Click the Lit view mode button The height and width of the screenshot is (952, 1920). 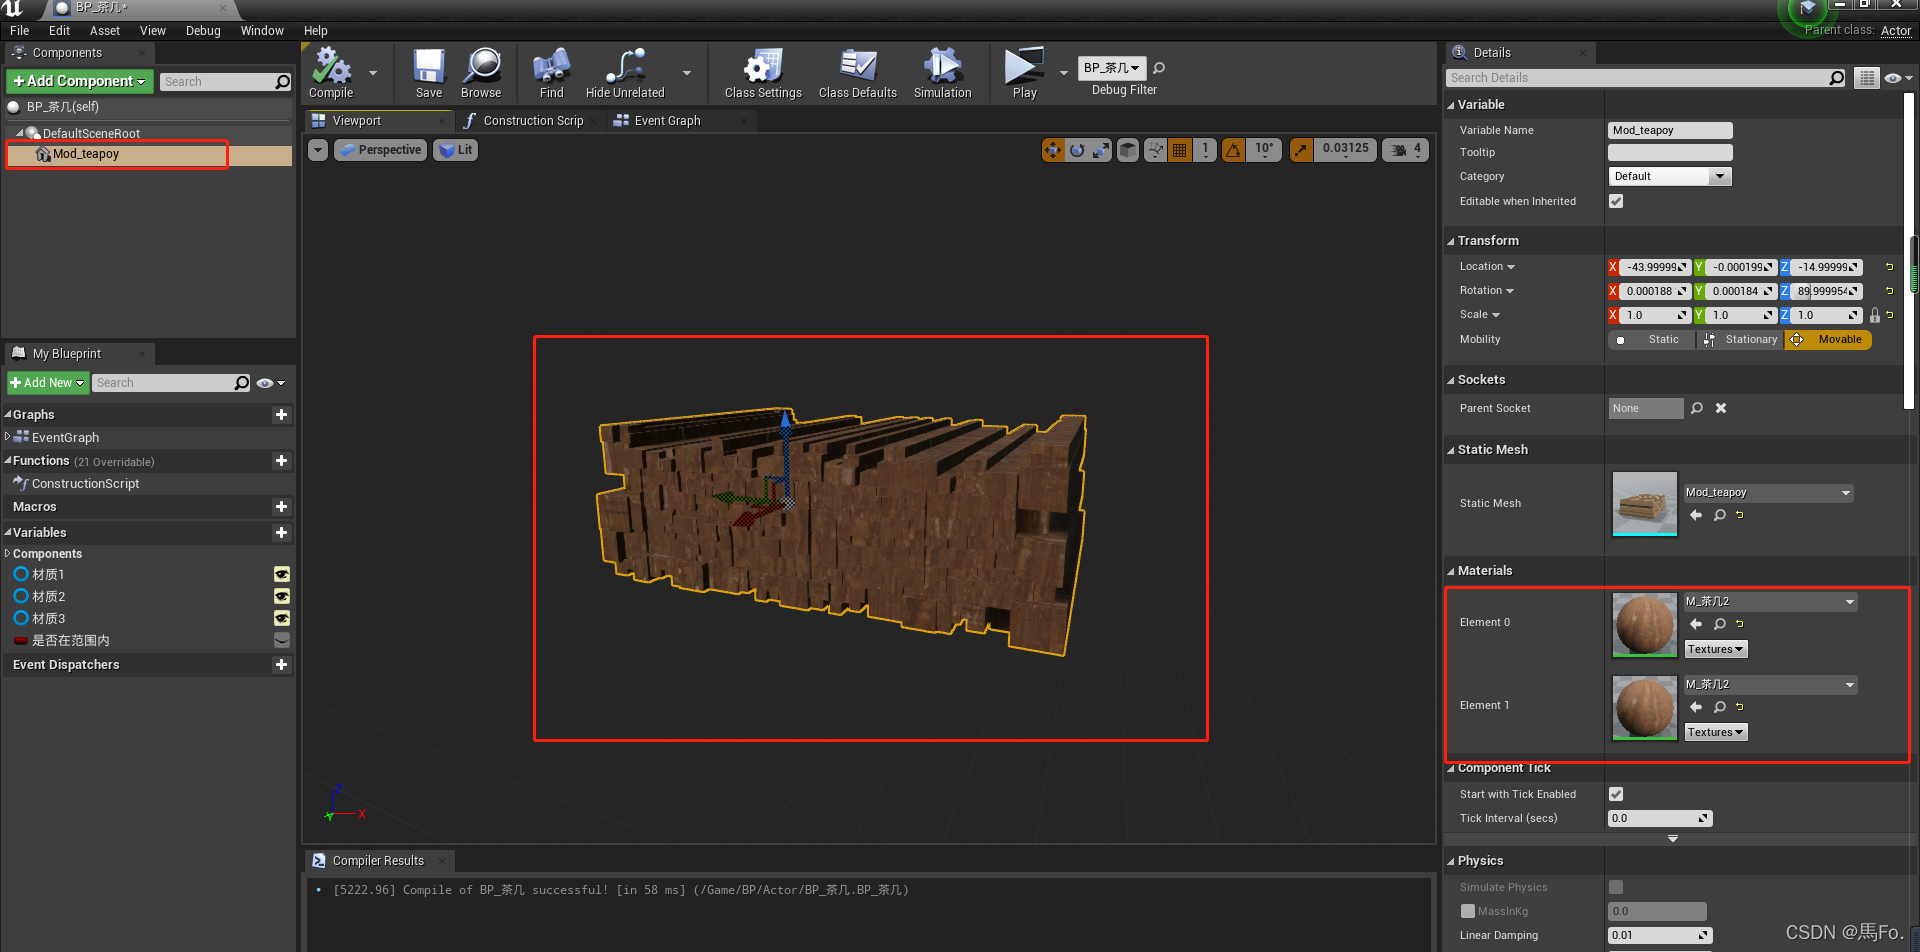pos(456,150)
